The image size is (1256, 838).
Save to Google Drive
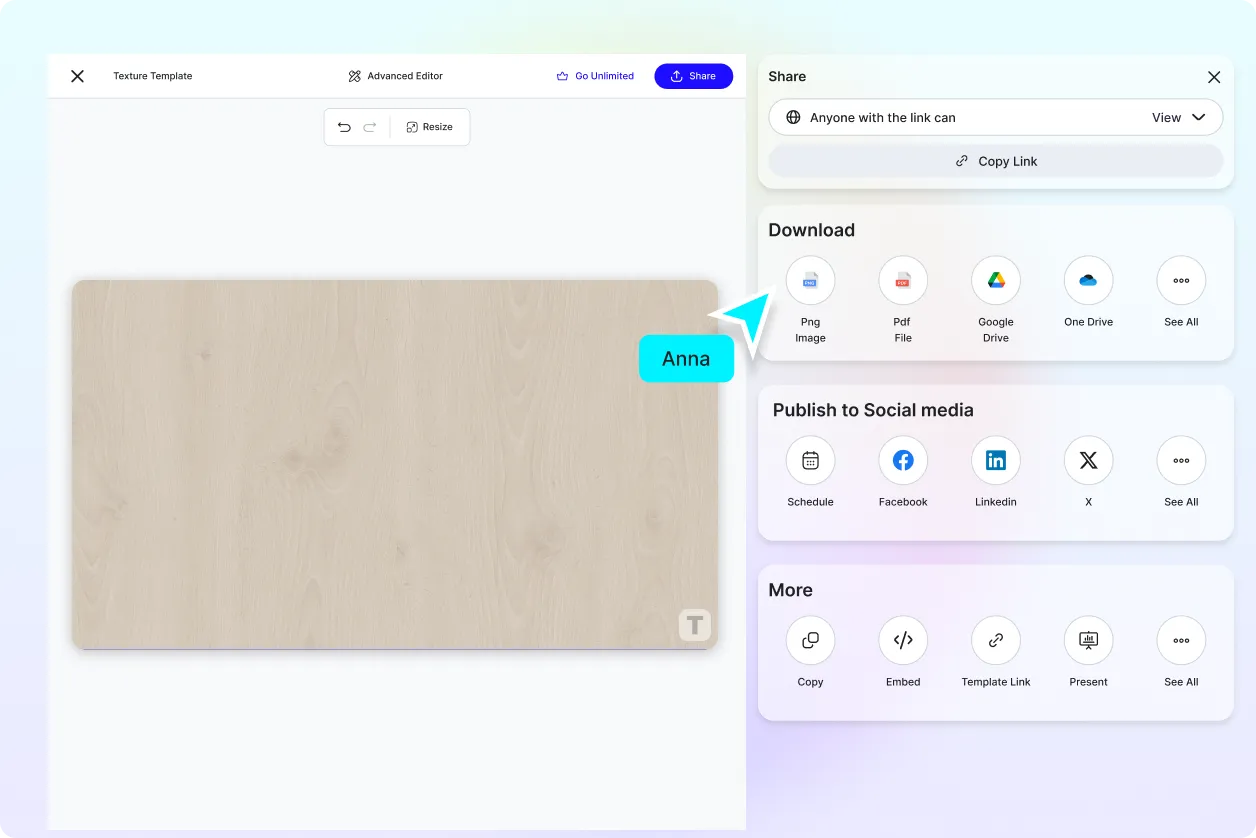(x=996, y=280)
